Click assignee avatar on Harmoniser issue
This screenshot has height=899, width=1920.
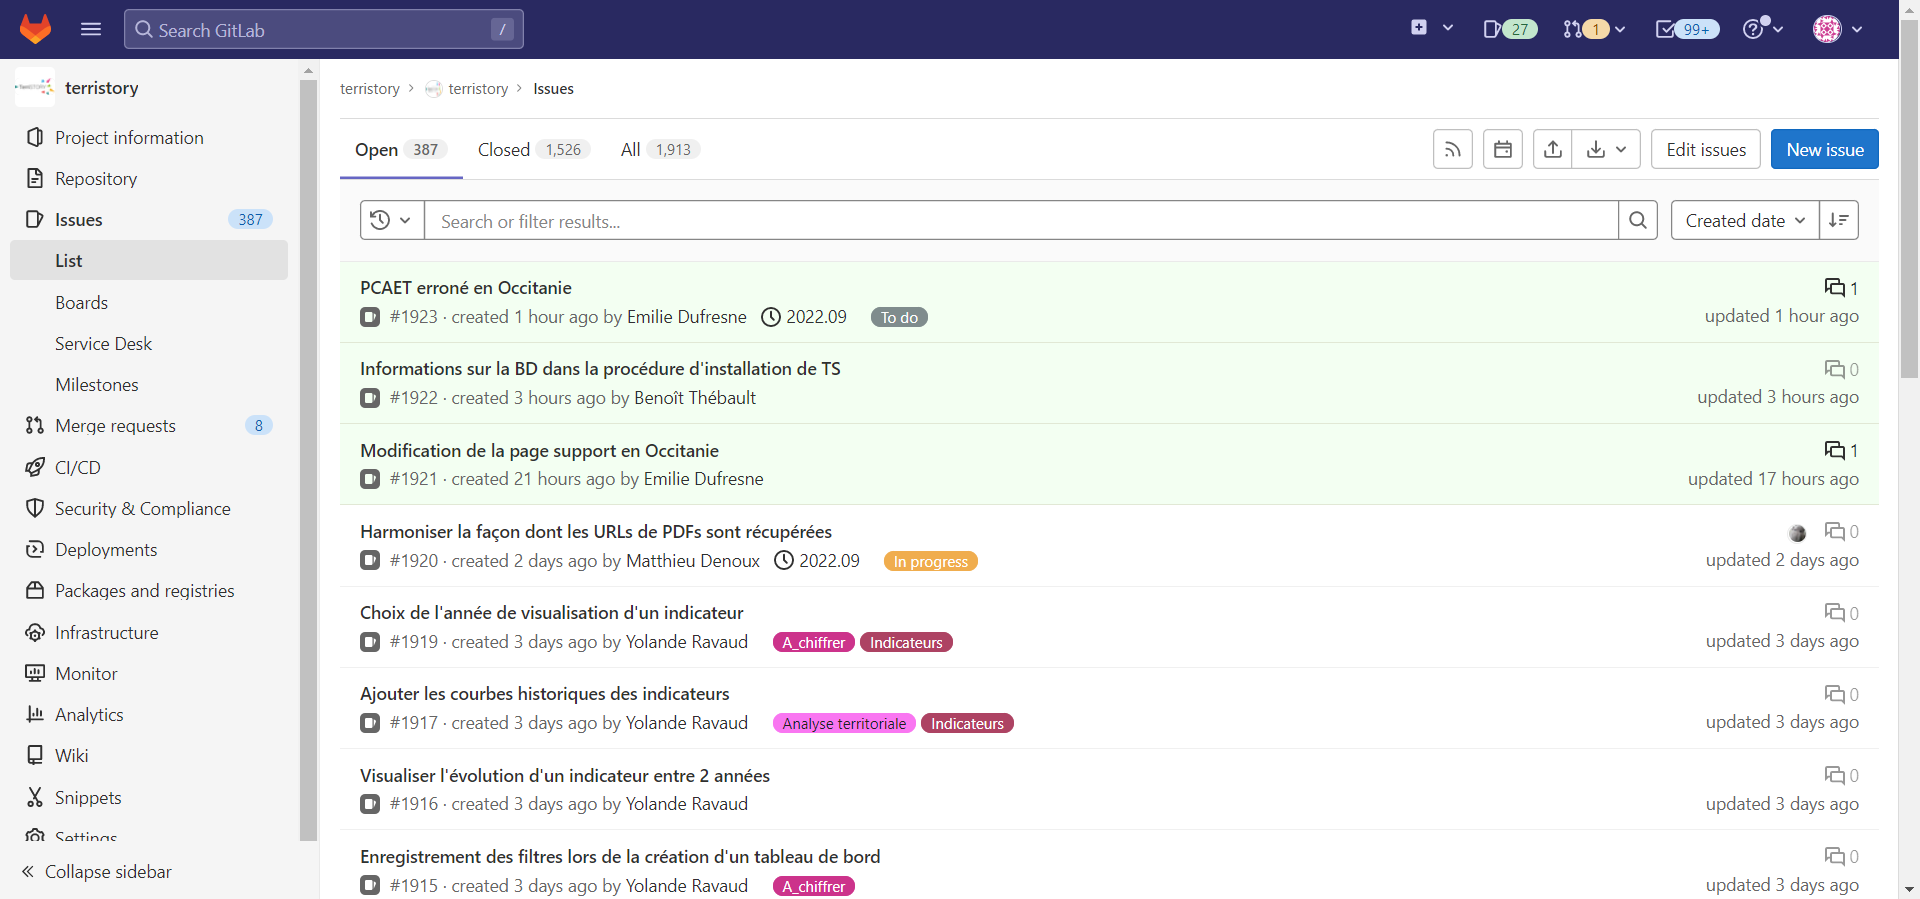[x=1797, y=533]
